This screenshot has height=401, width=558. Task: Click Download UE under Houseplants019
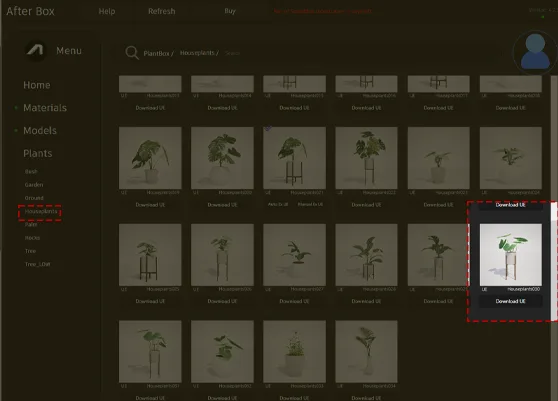[x=150, y=205]
